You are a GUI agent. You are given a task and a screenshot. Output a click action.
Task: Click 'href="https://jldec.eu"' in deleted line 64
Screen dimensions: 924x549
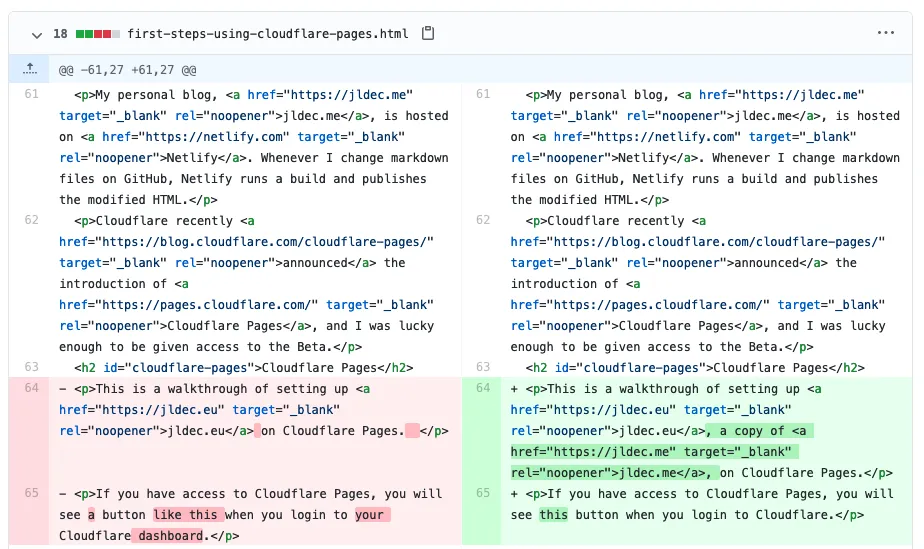(142, 410)
